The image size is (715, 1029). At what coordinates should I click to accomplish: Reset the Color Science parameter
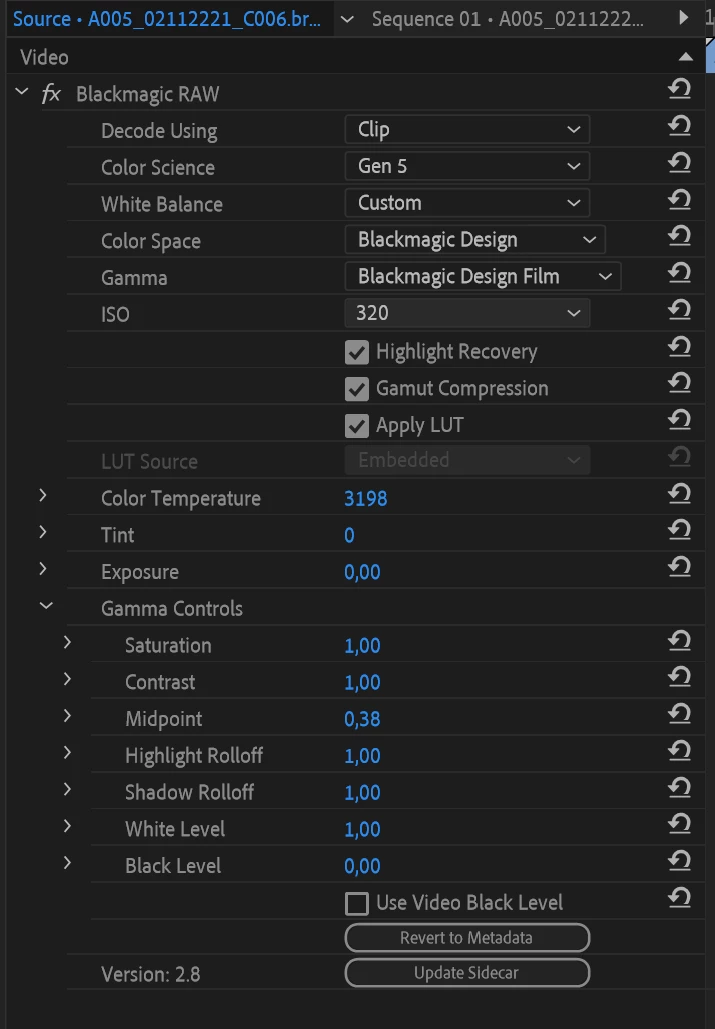pyautogui.click(x=680, y=162)
